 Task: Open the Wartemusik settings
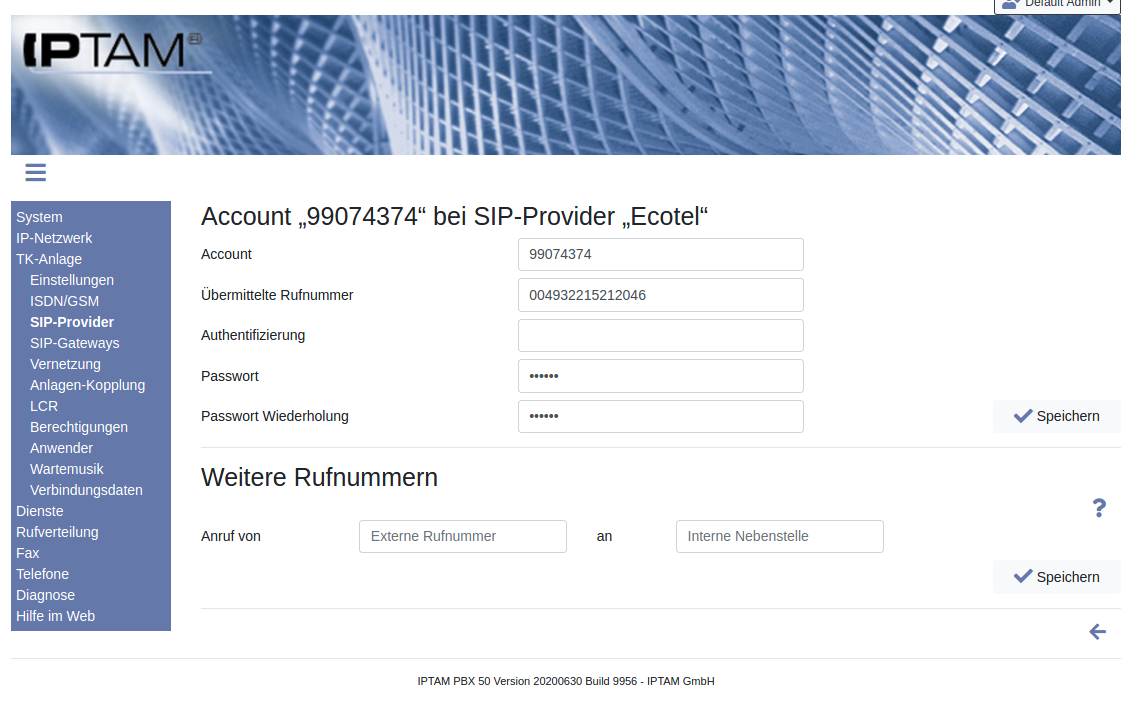(67, 469)
